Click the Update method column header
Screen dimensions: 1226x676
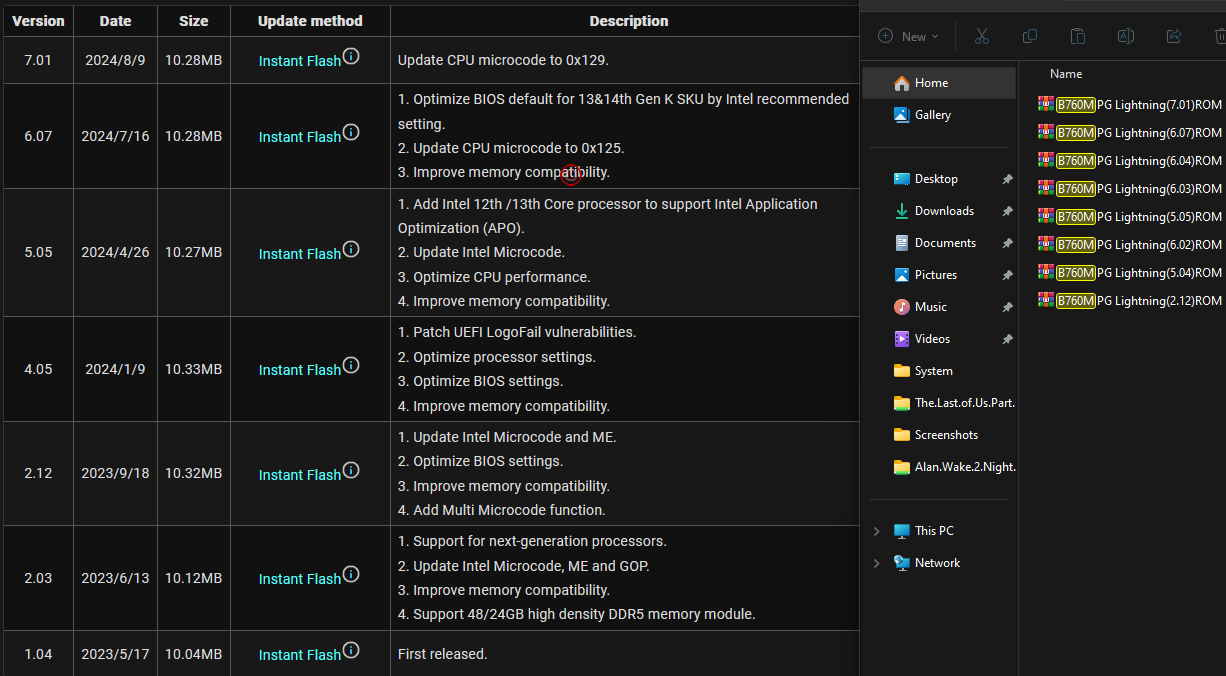pos(310,21)
